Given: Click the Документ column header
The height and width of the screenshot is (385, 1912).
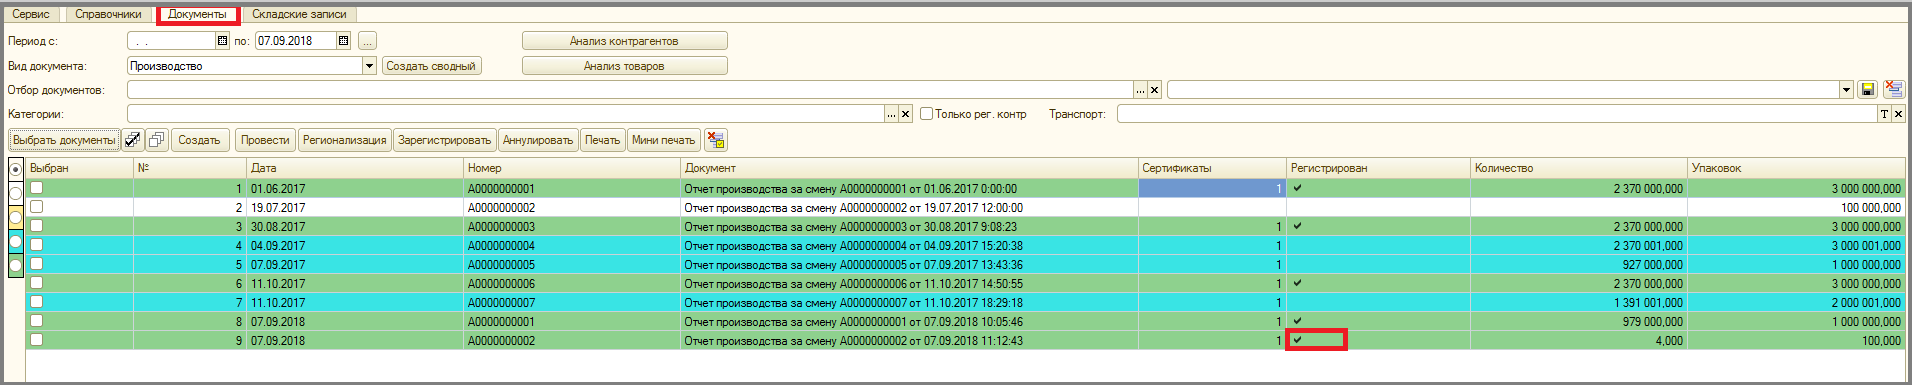Looking at the screenshot, I should 909,168.
